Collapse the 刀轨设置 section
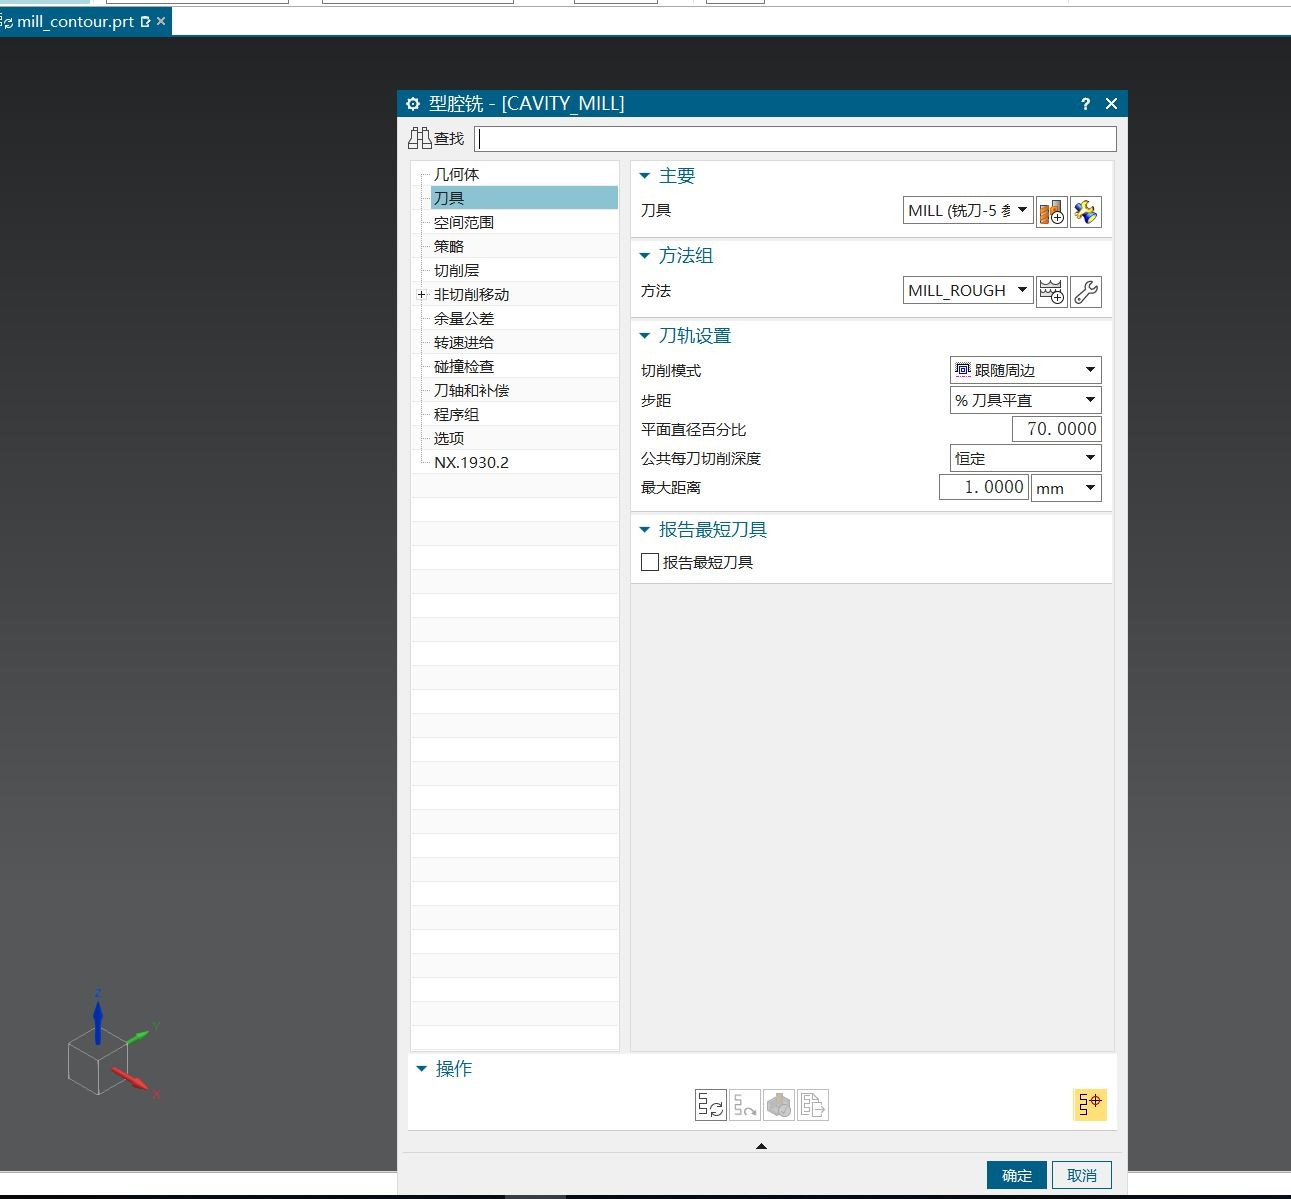This screenshot has height=1199, width=1291. (x=645, y=336)
